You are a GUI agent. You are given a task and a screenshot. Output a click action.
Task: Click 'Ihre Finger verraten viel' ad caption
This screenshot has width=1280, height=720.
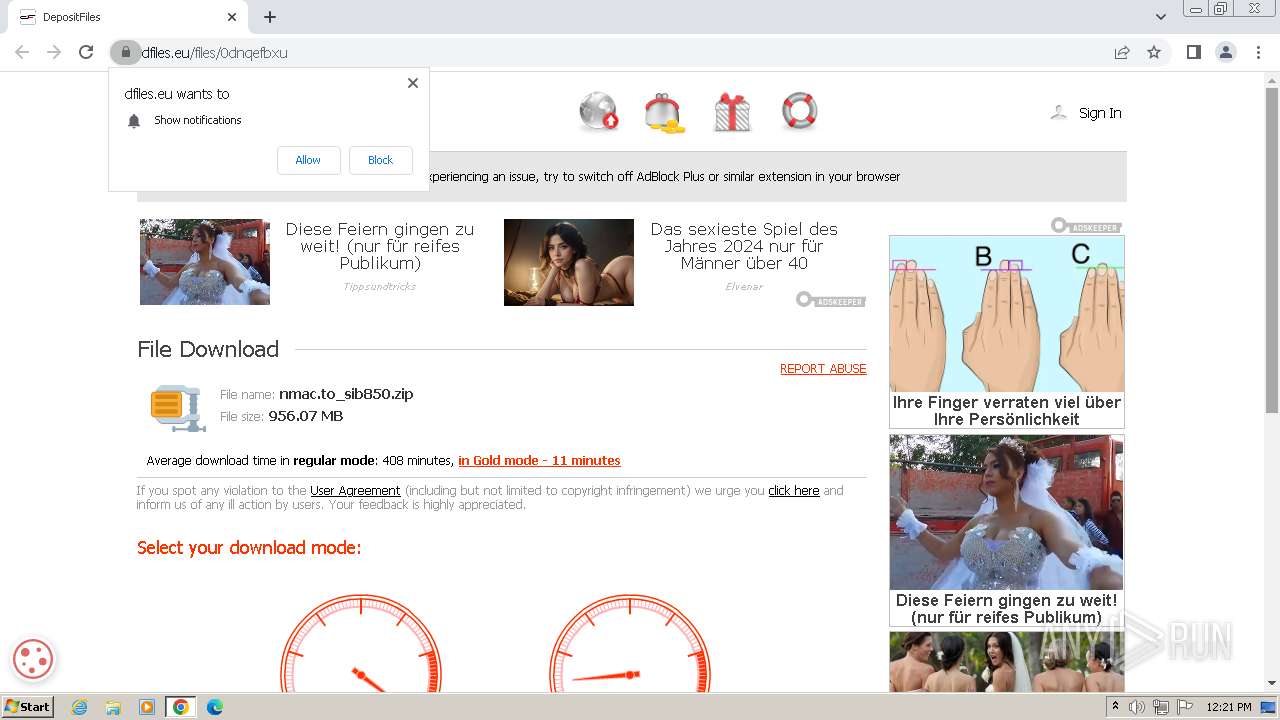pos(1007,411)
